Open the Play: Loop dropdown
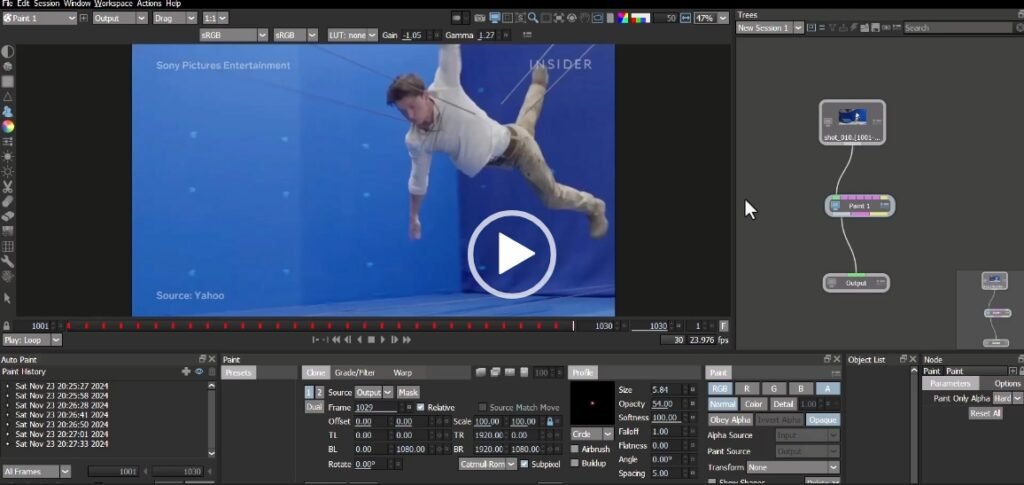 [x=32, y=340]
